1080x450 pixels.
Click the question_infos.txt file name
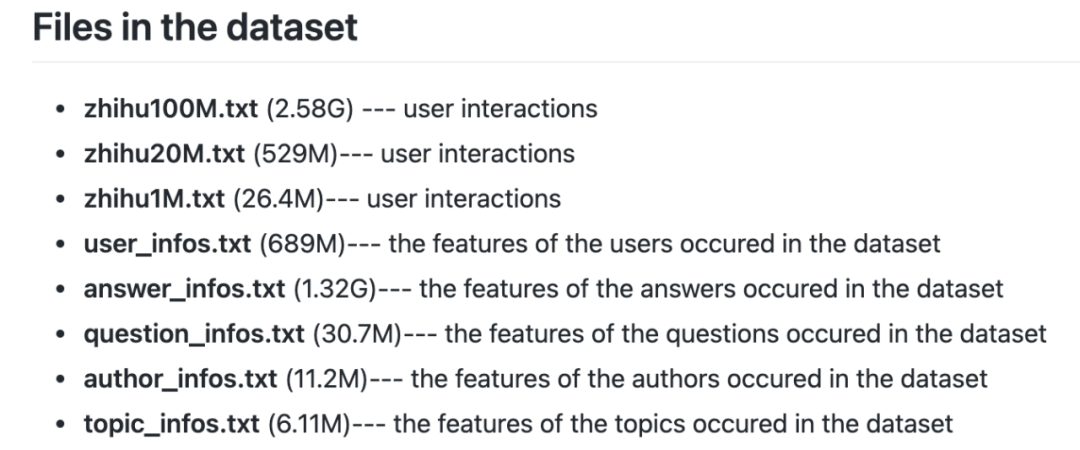(x=194, y=334)
